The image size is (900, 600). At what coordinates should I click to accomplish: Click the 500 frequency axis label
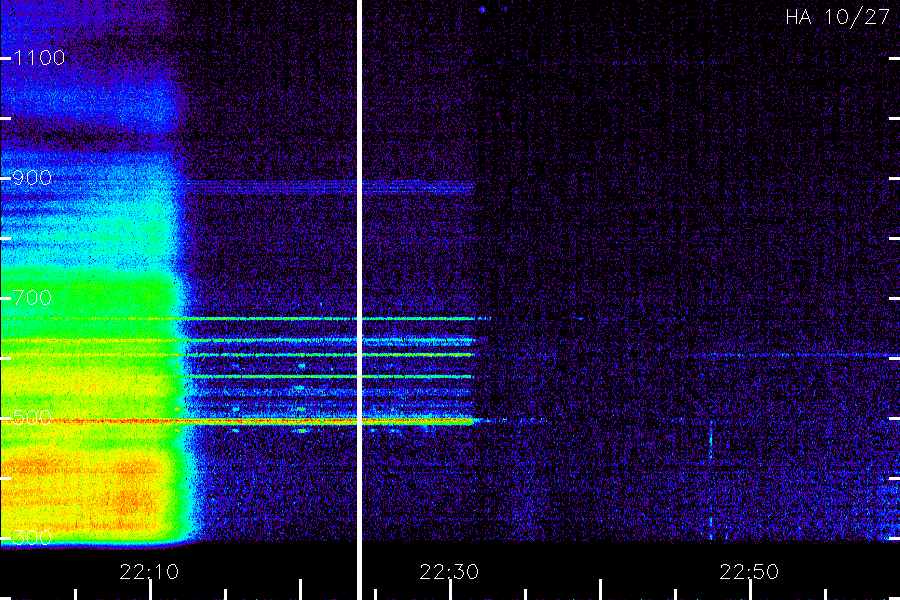coord(32,417)
